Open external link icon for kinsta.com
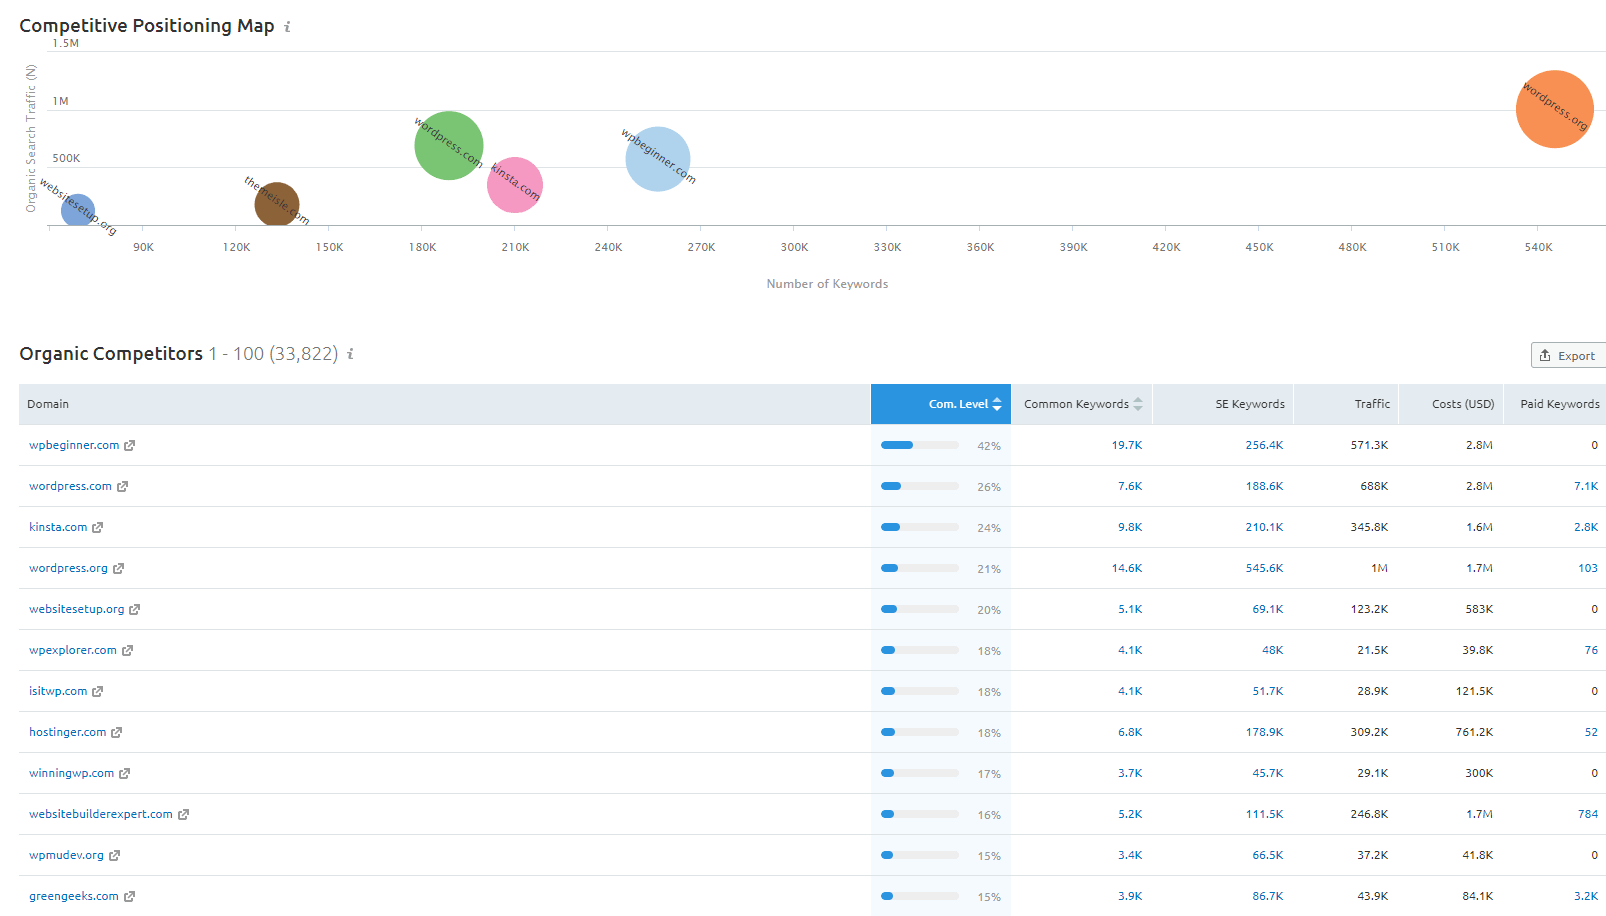1606x916 pixels. [97, 528]
